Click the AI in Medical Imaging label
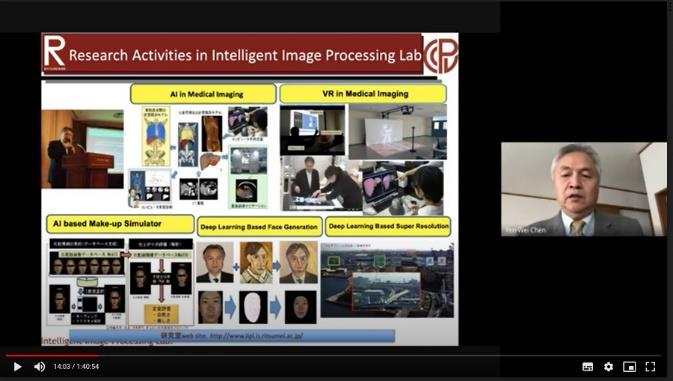673x381 pixels. (x=203, y=94)
